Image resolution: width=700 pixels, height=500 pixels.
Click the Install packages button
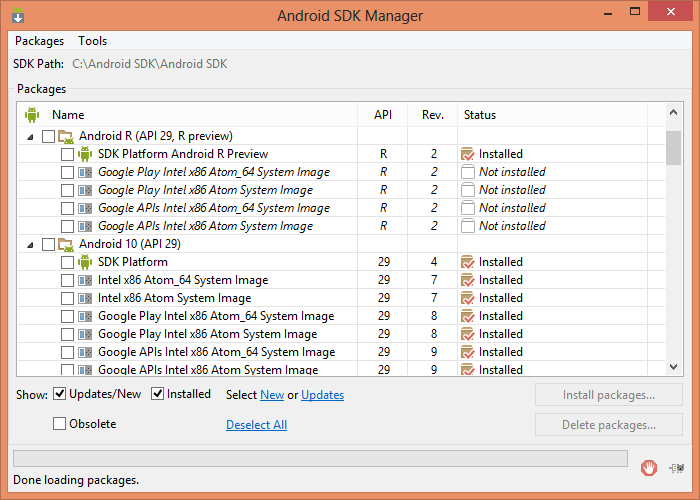(609, 395)
